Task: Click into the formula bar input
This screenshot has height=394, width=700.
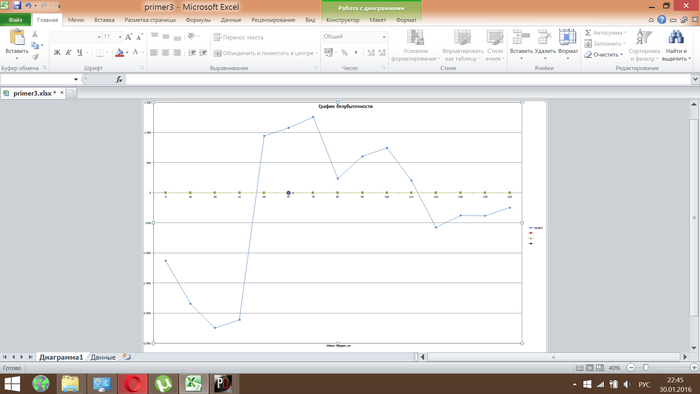Action: point(408,79)
